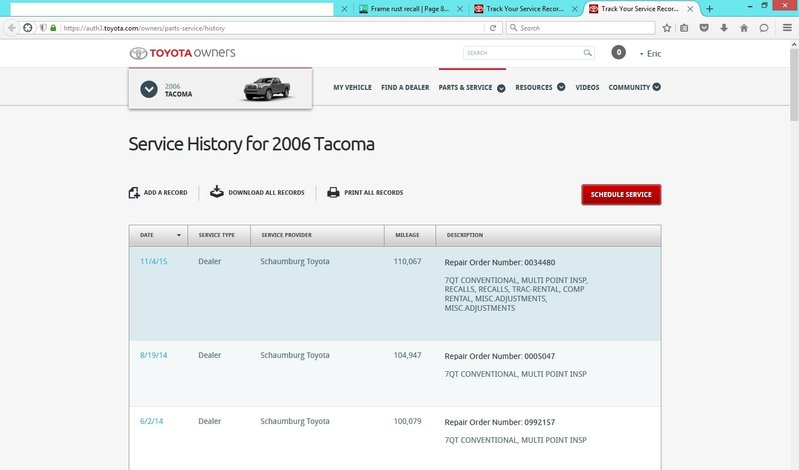The image size is (799, 470).
Task: Sort by the Date column arrow
Action: pyautogui.click(x=179, y=235)
